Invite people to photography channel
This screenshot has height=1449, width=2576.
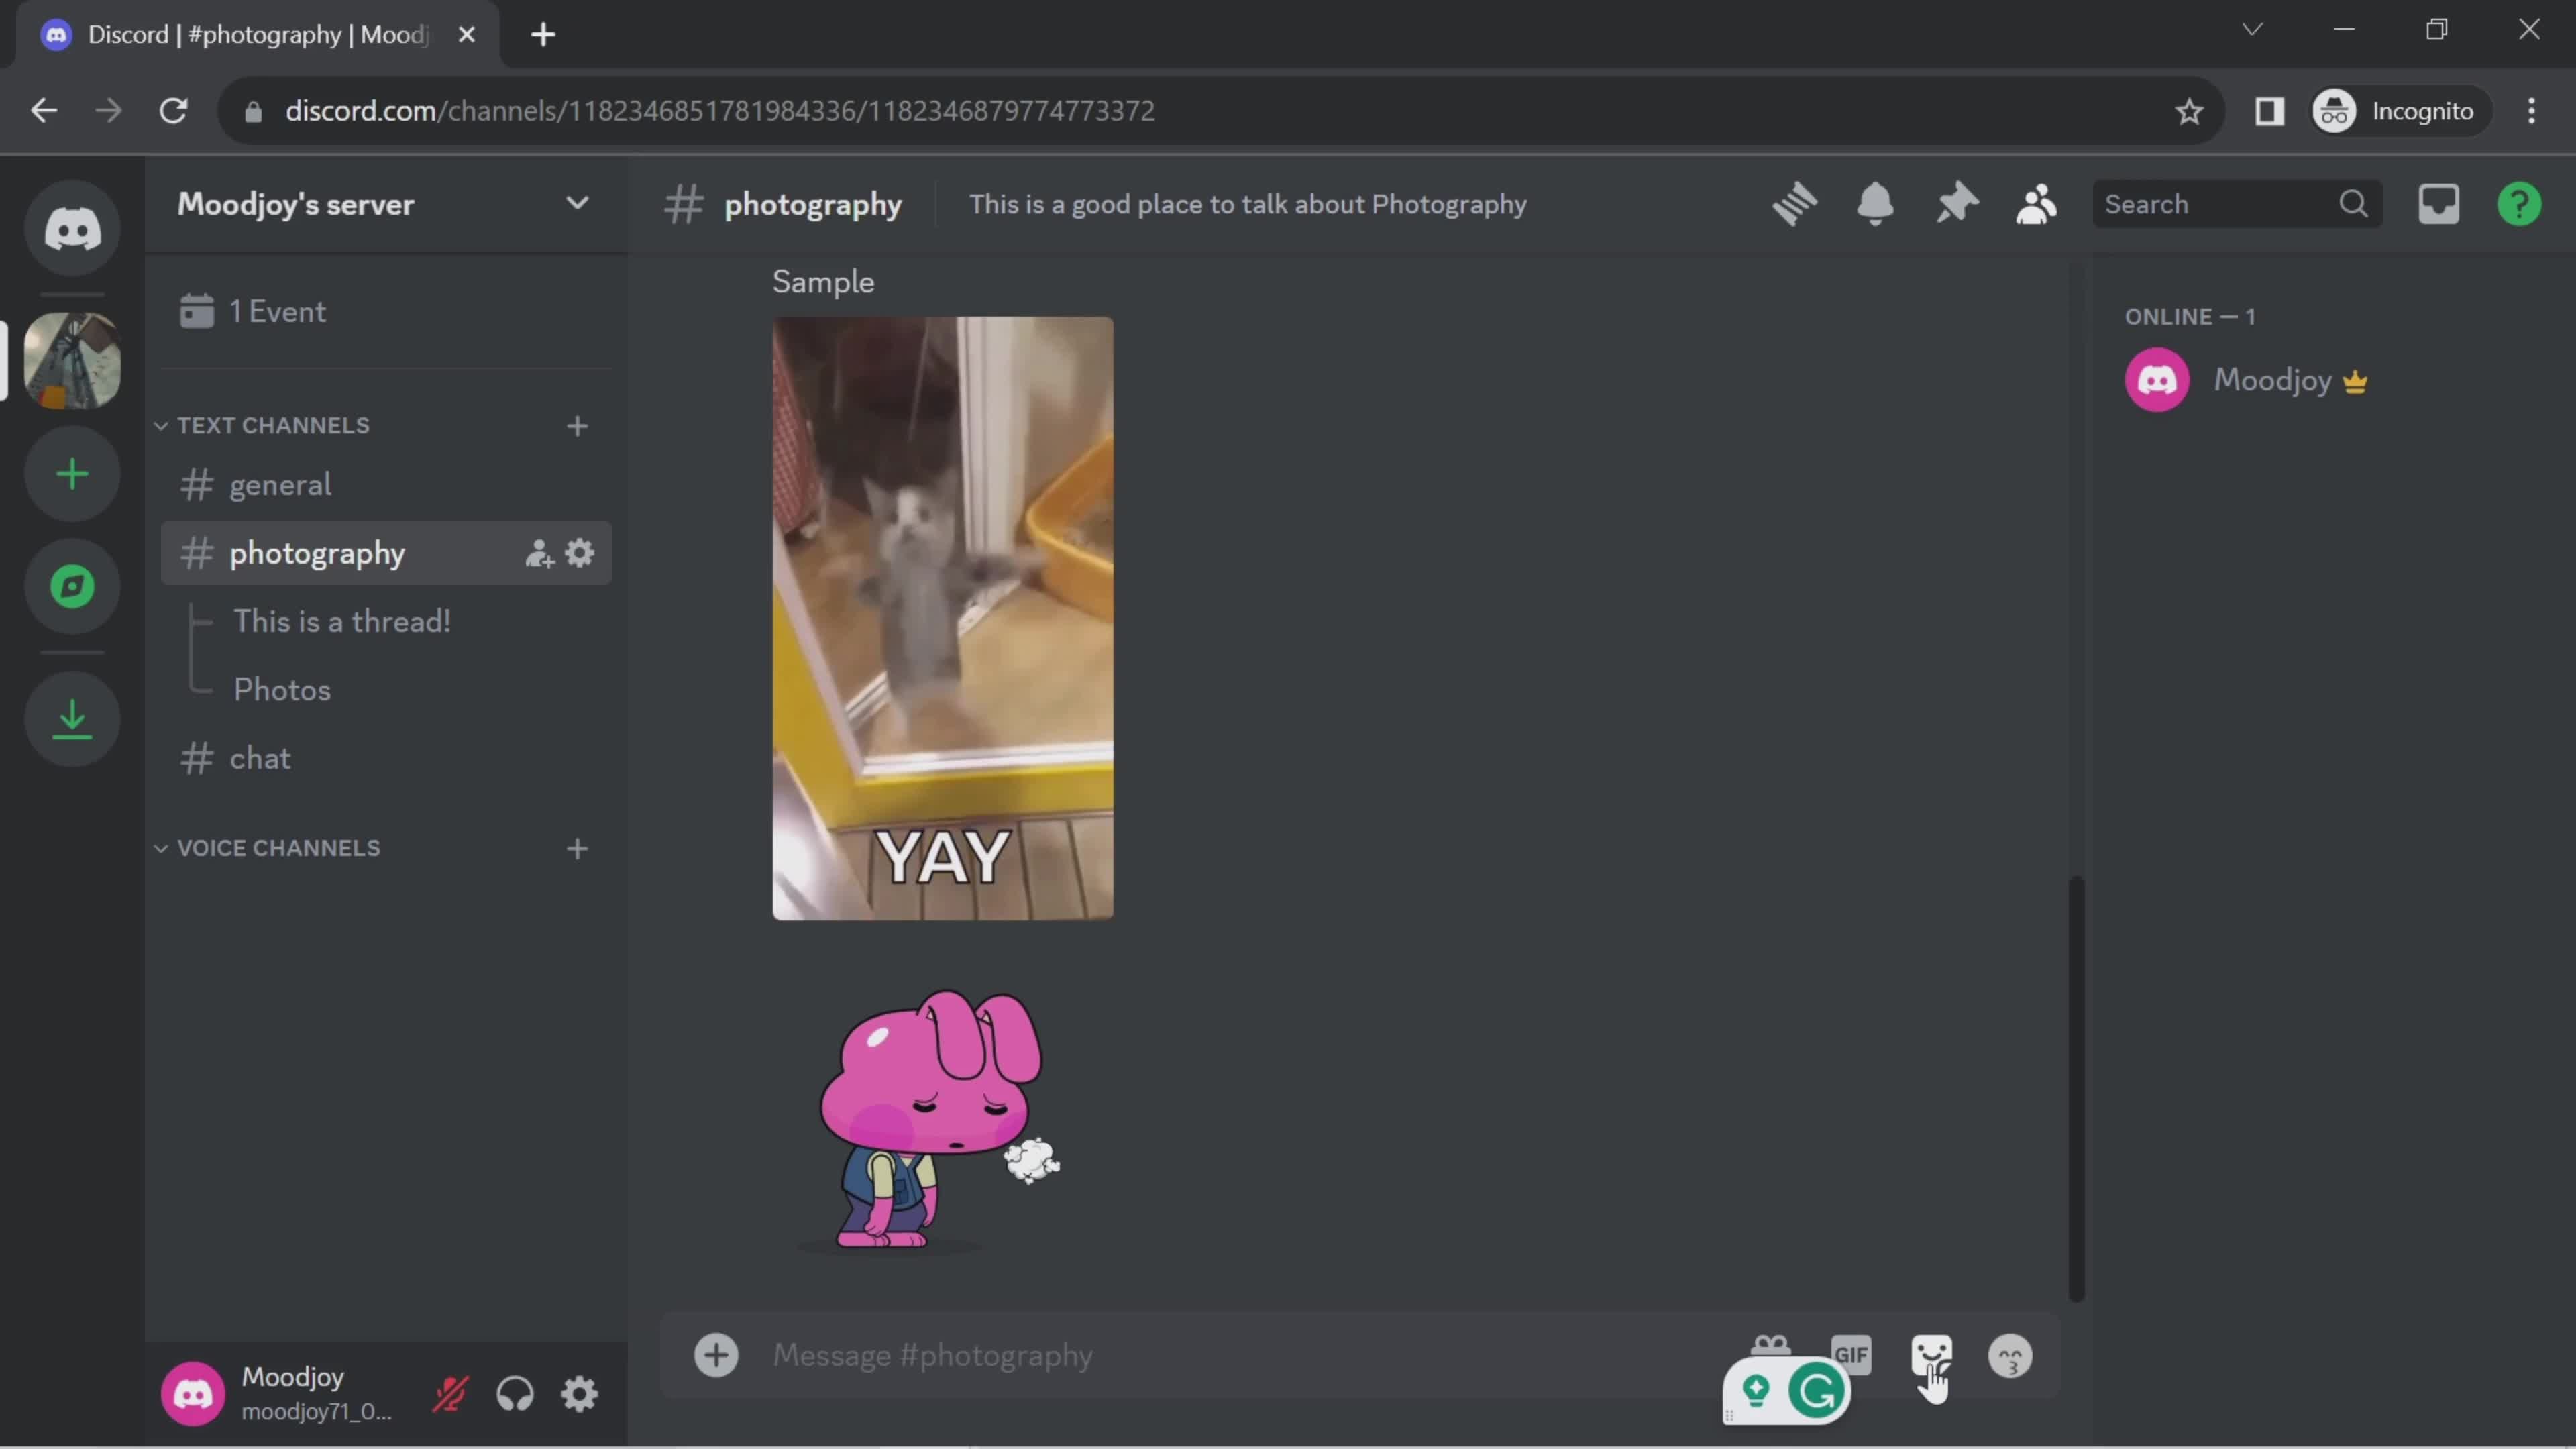(x=539, y=553)
